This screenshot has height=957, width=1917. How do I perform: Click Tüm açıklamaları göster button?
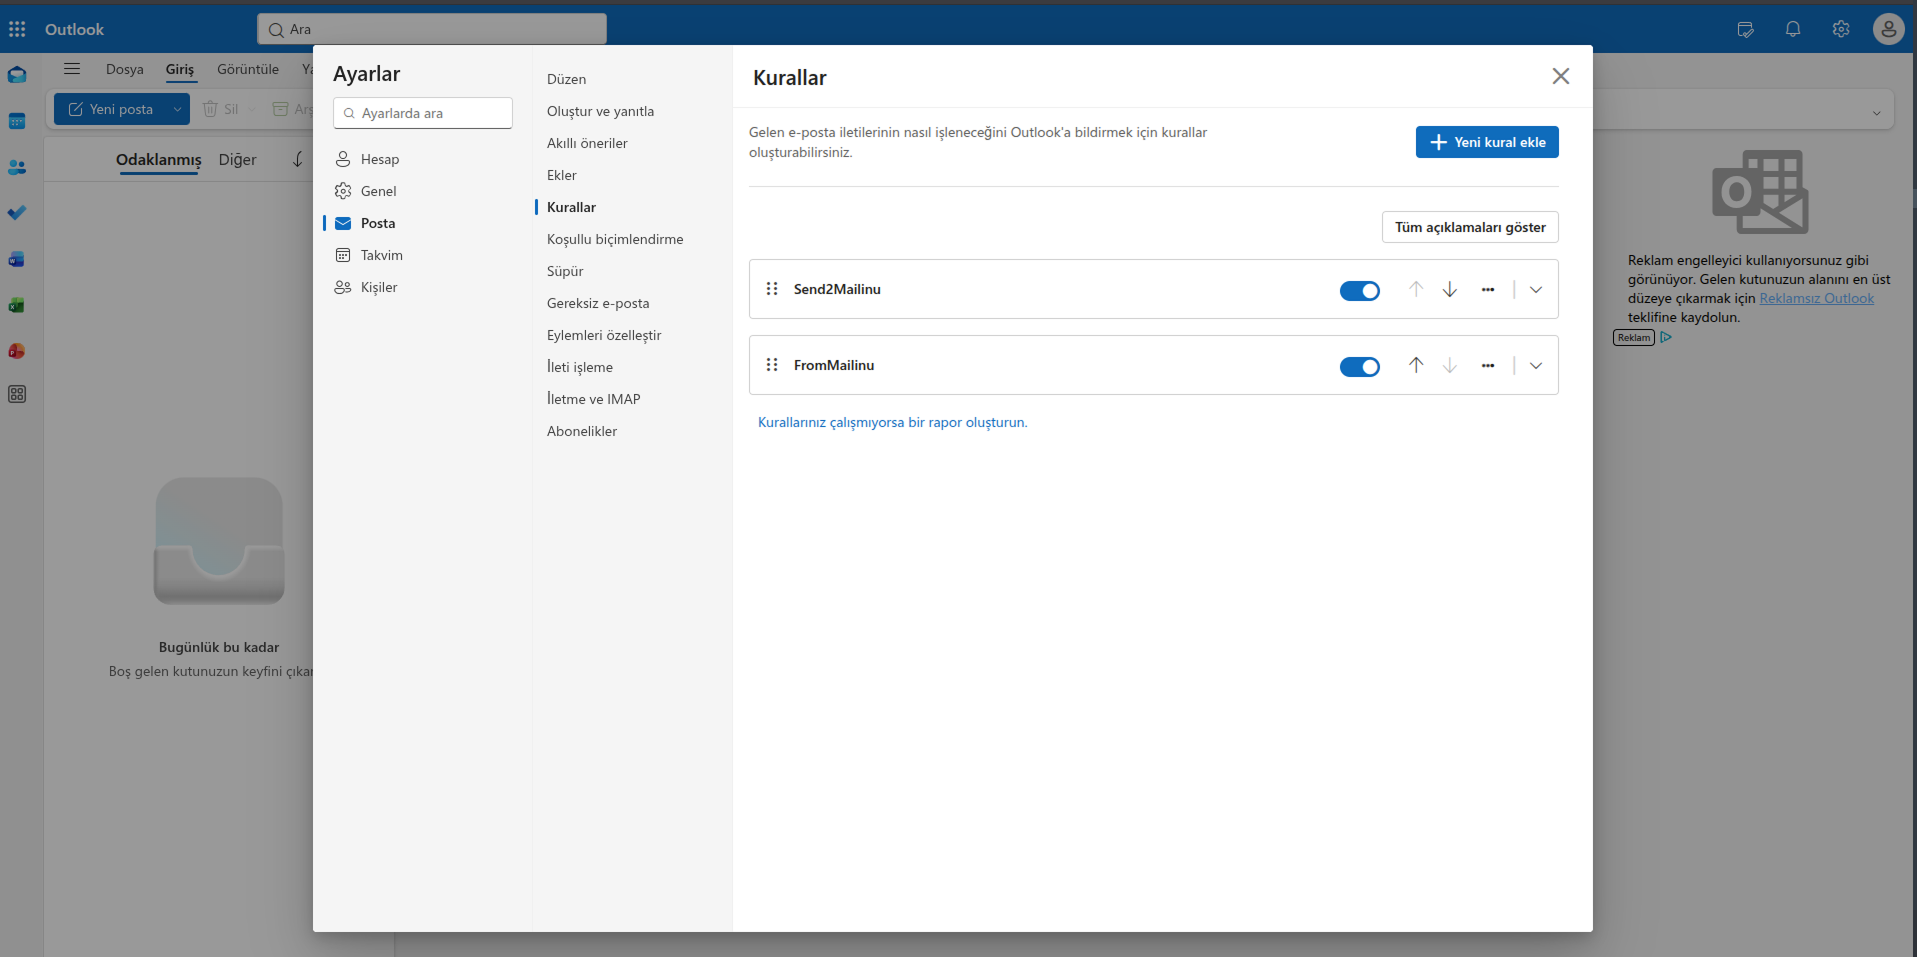pyautogui.click(x=1470, y=227)
